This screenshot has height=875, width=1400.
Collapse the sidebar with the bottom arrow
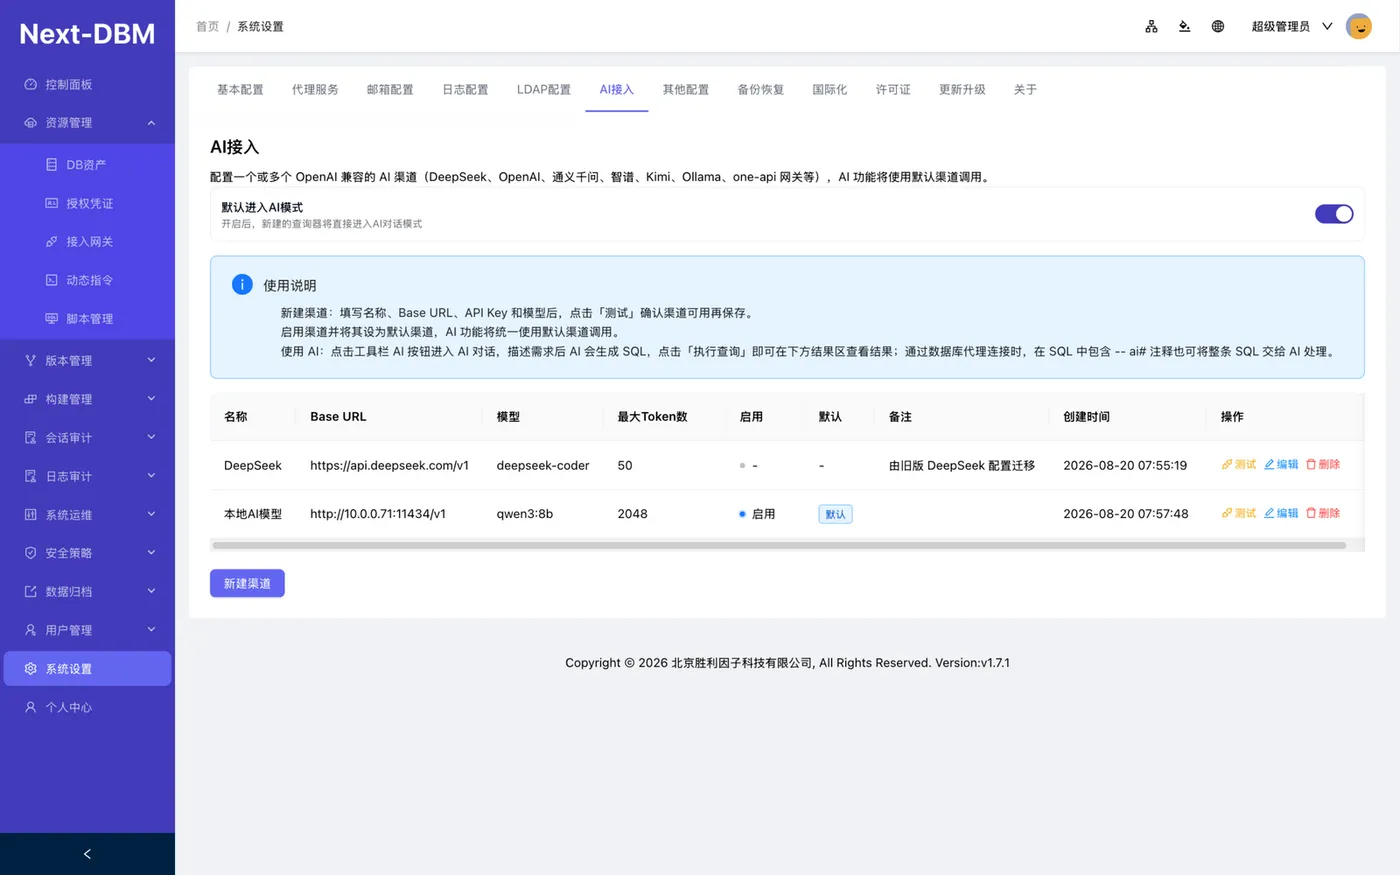[x=87, y=854]
